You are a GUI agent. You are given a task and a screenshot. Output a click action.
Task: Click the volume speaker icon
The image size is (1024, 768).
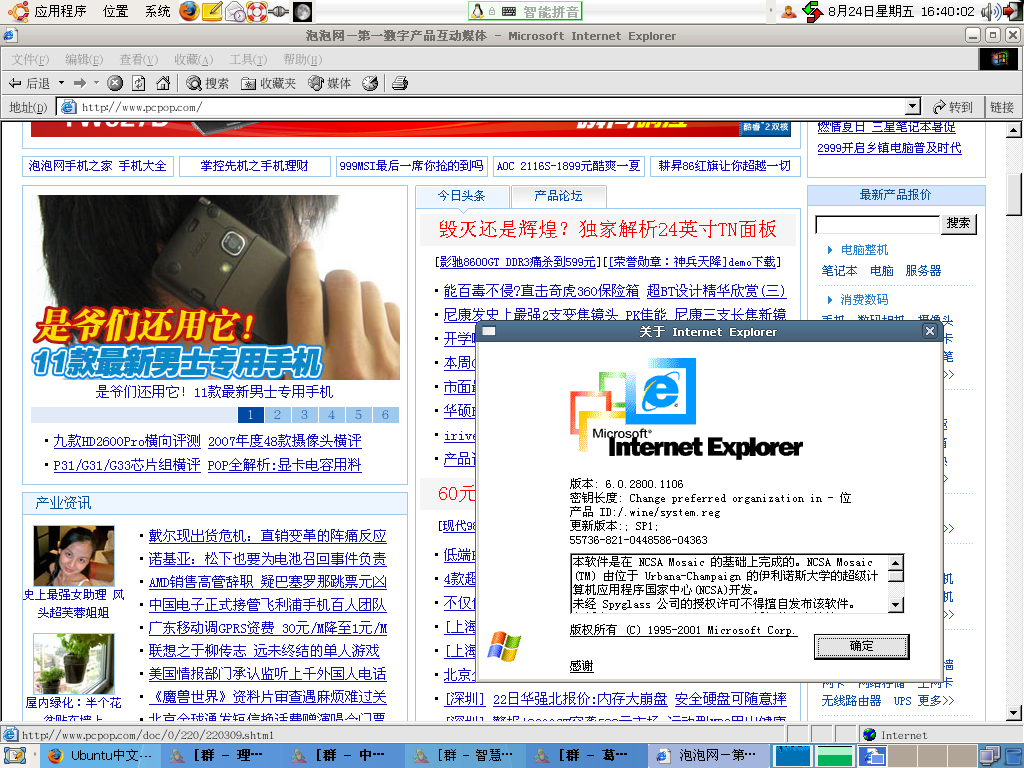pos(990,11)
